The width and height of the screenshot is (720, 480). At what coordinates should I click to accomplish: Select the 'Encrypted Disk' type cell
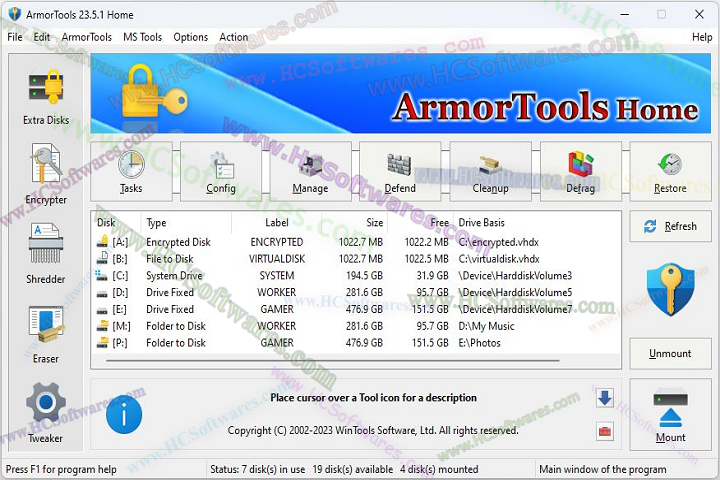(178, 242)
